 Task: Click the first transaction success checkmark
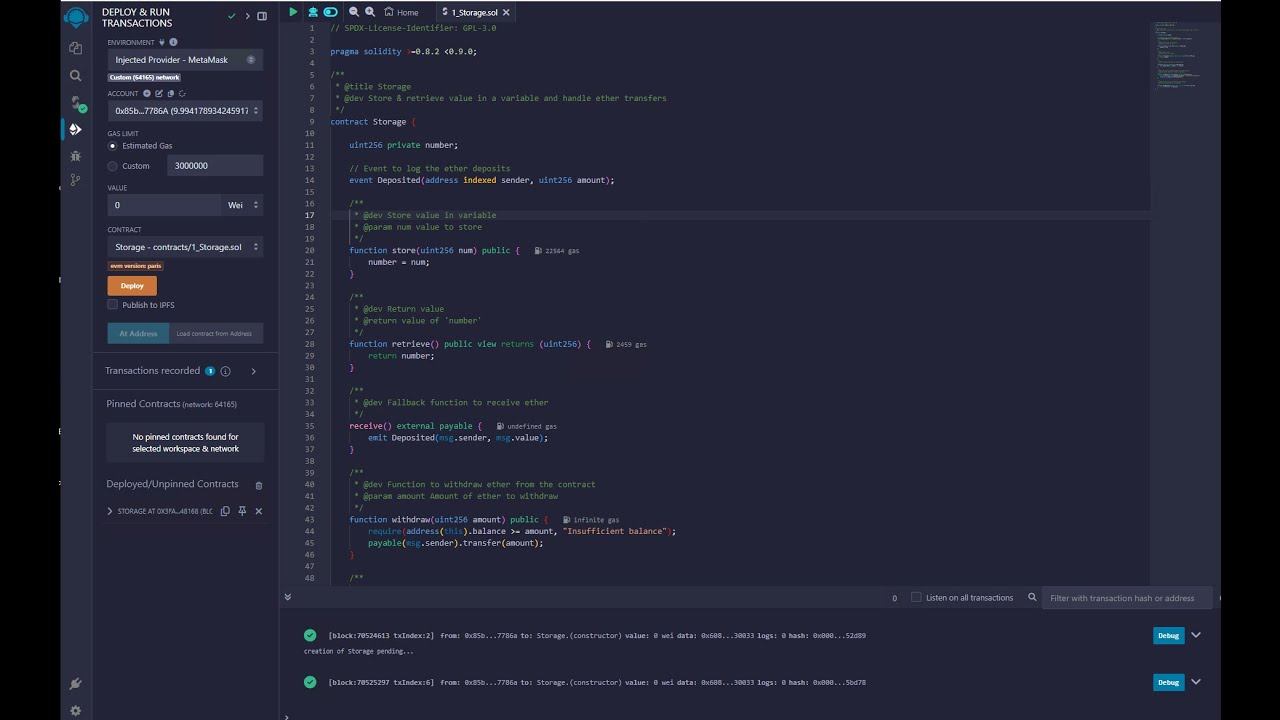pyautogui.click(x=311, y=635)
